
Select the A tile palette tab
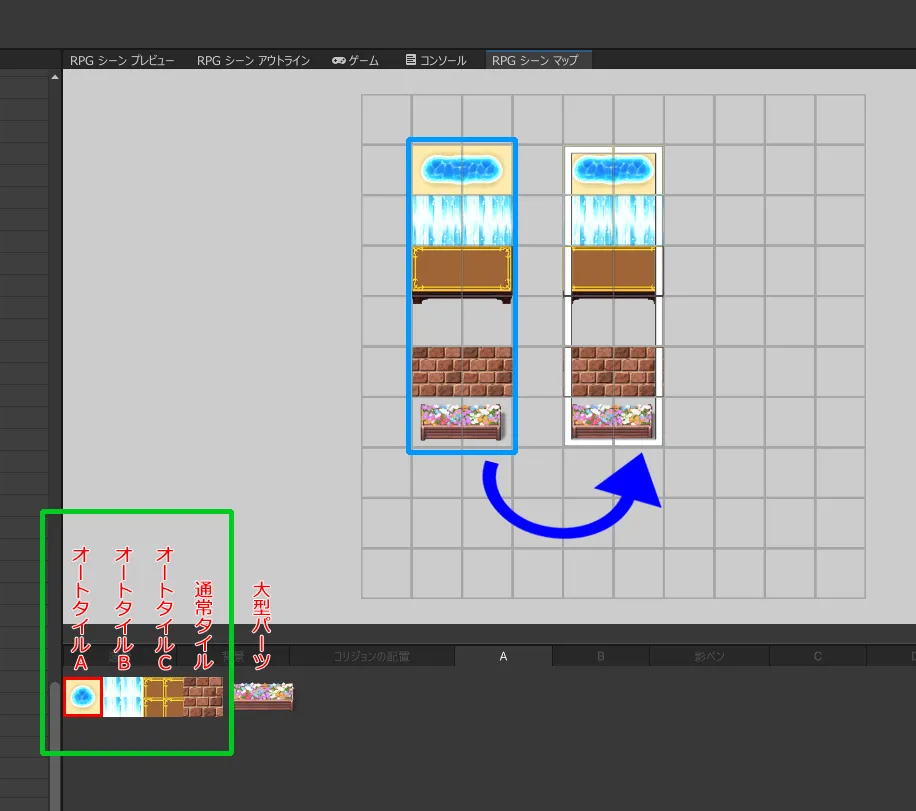click(503, 657)
